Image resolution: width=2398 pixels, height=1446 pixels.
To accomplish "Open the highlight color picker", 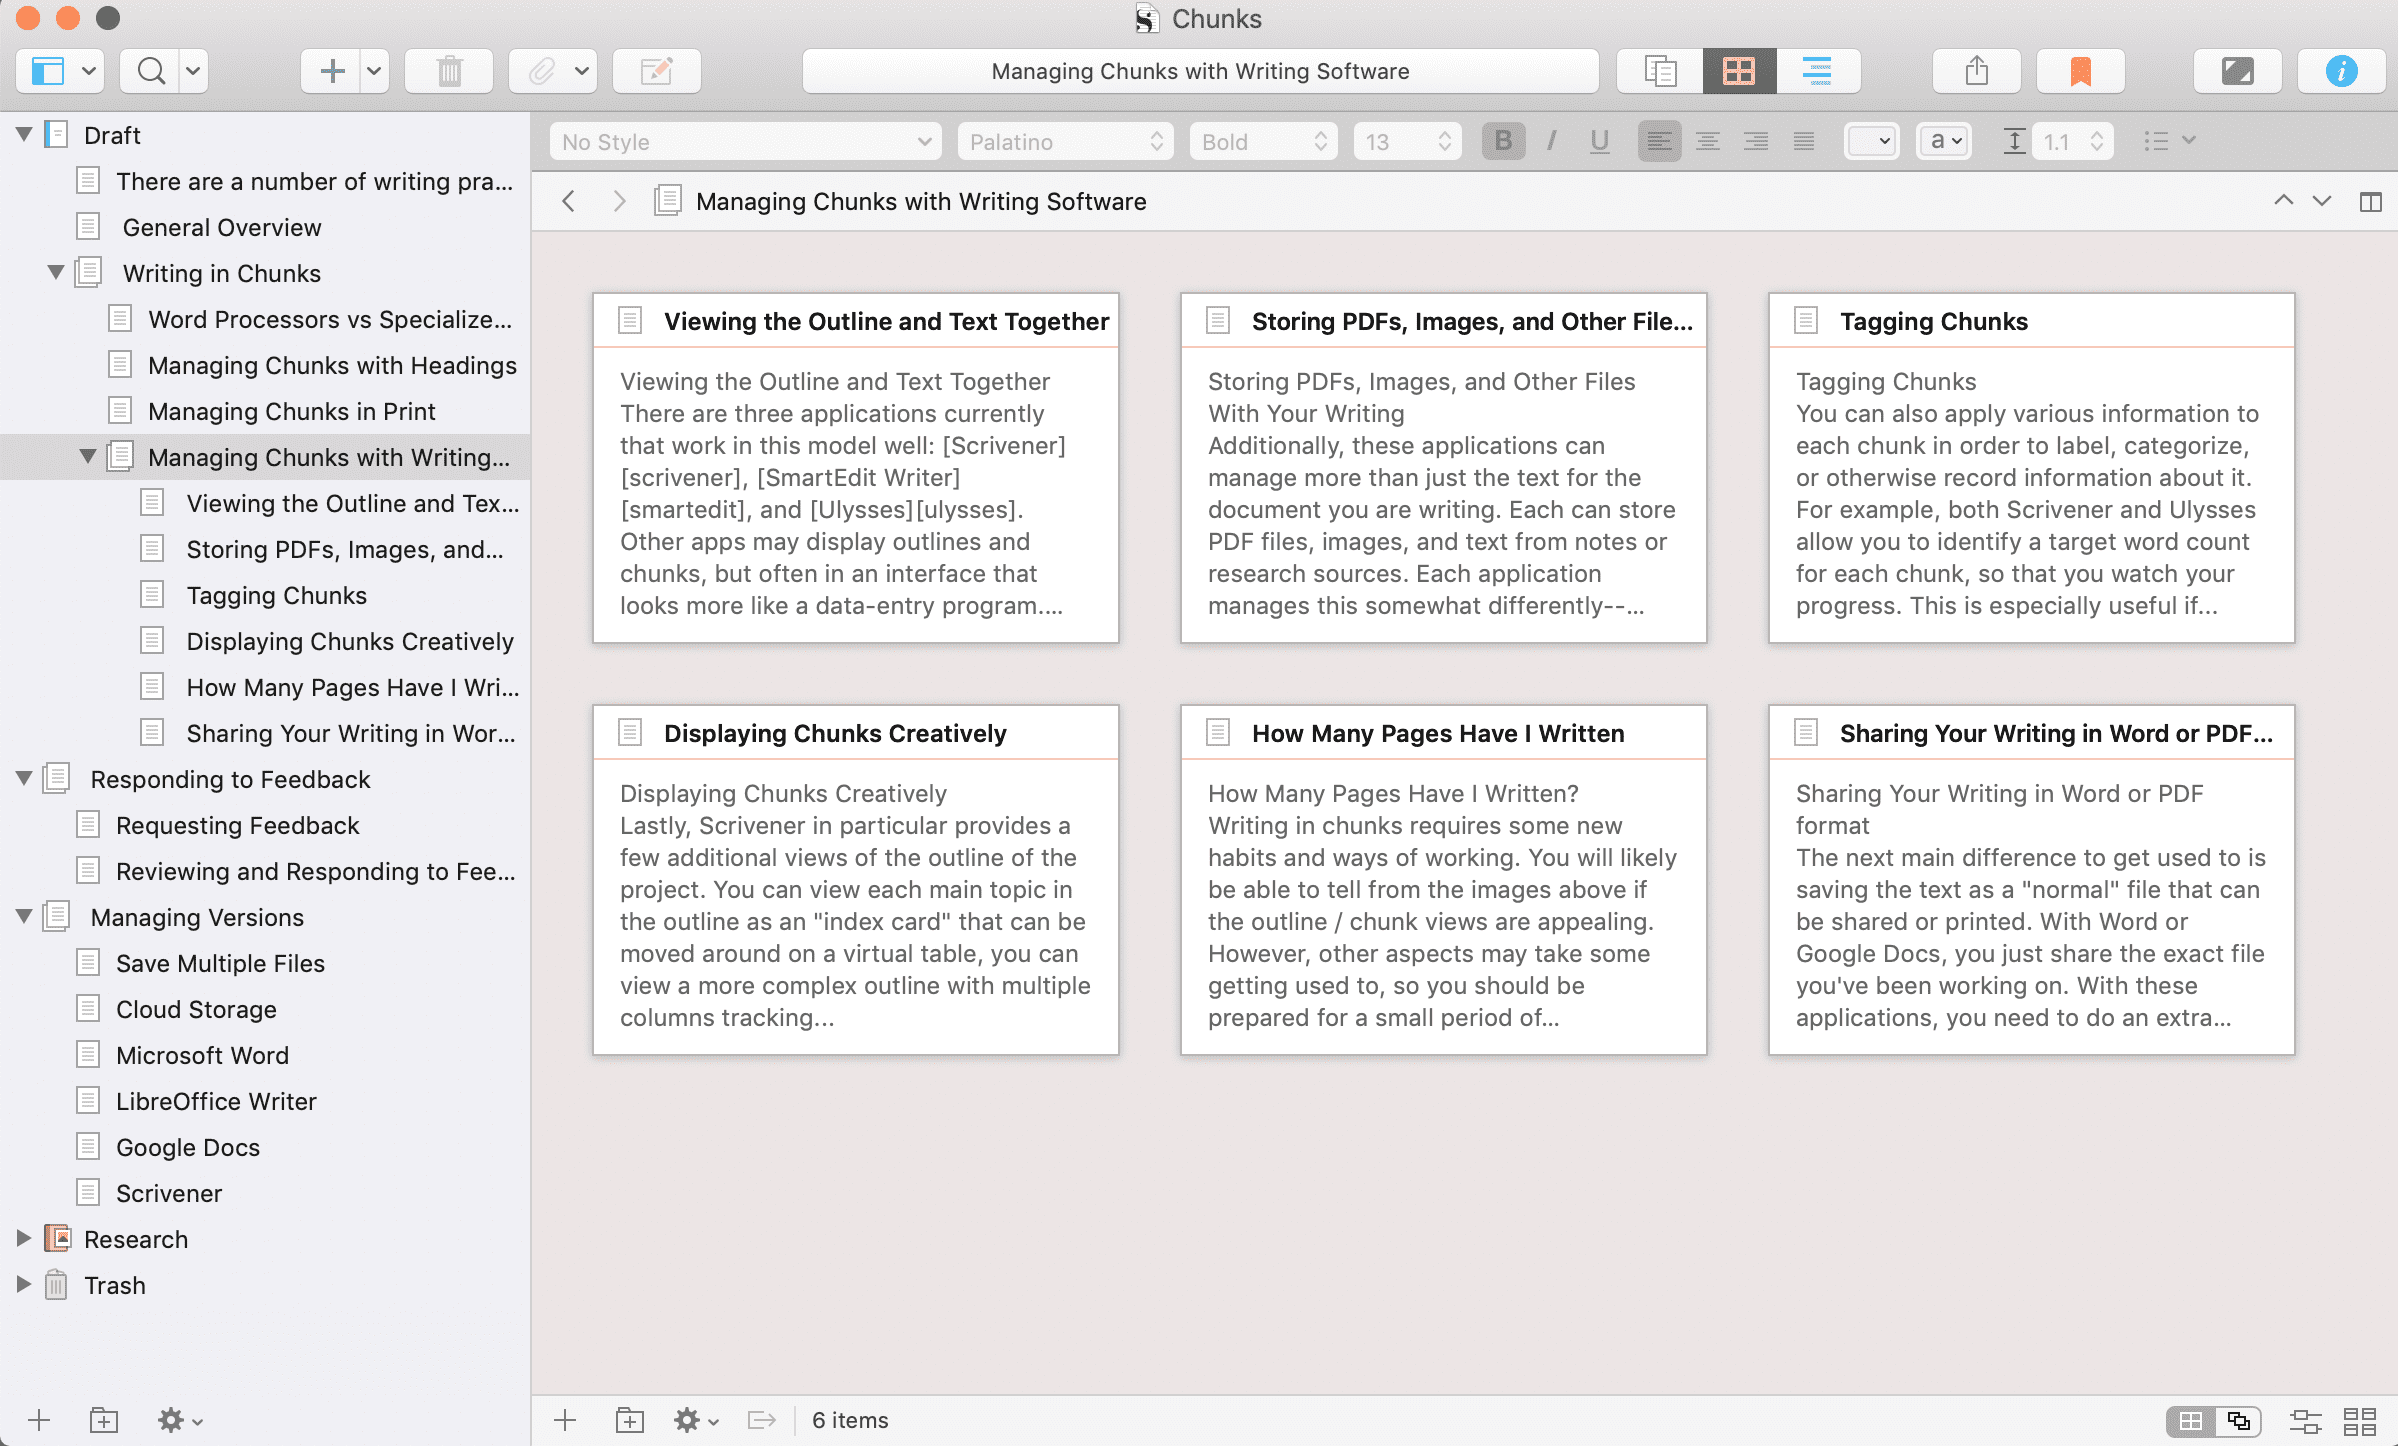I will (x=1944, y=141).
